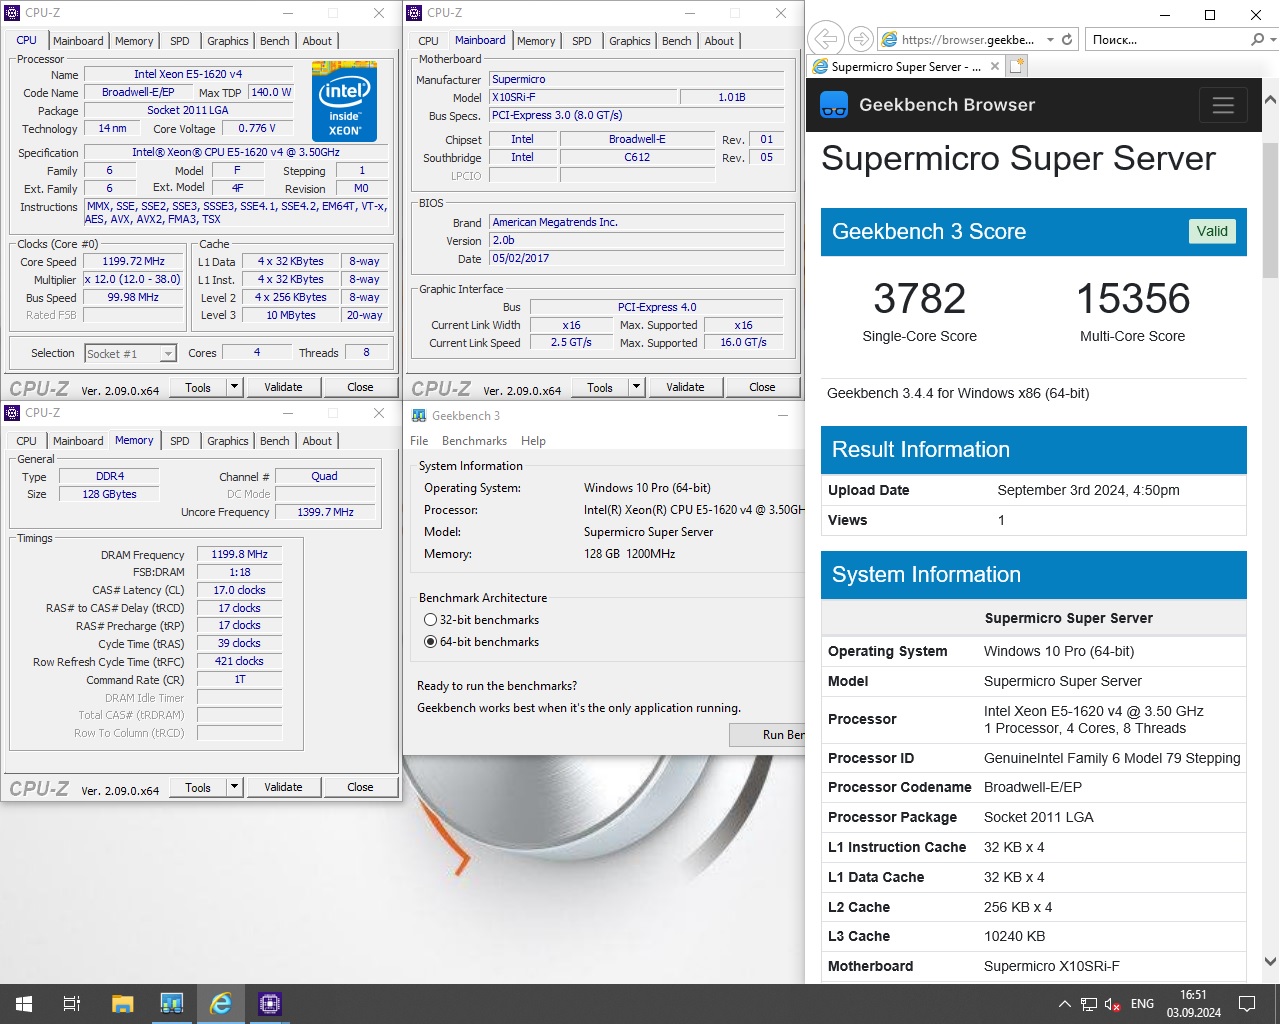Image resolution: width=1280 pixels, height=1024 pixels.
Task: Click the browser address URL field
Action: coord(968,40)
